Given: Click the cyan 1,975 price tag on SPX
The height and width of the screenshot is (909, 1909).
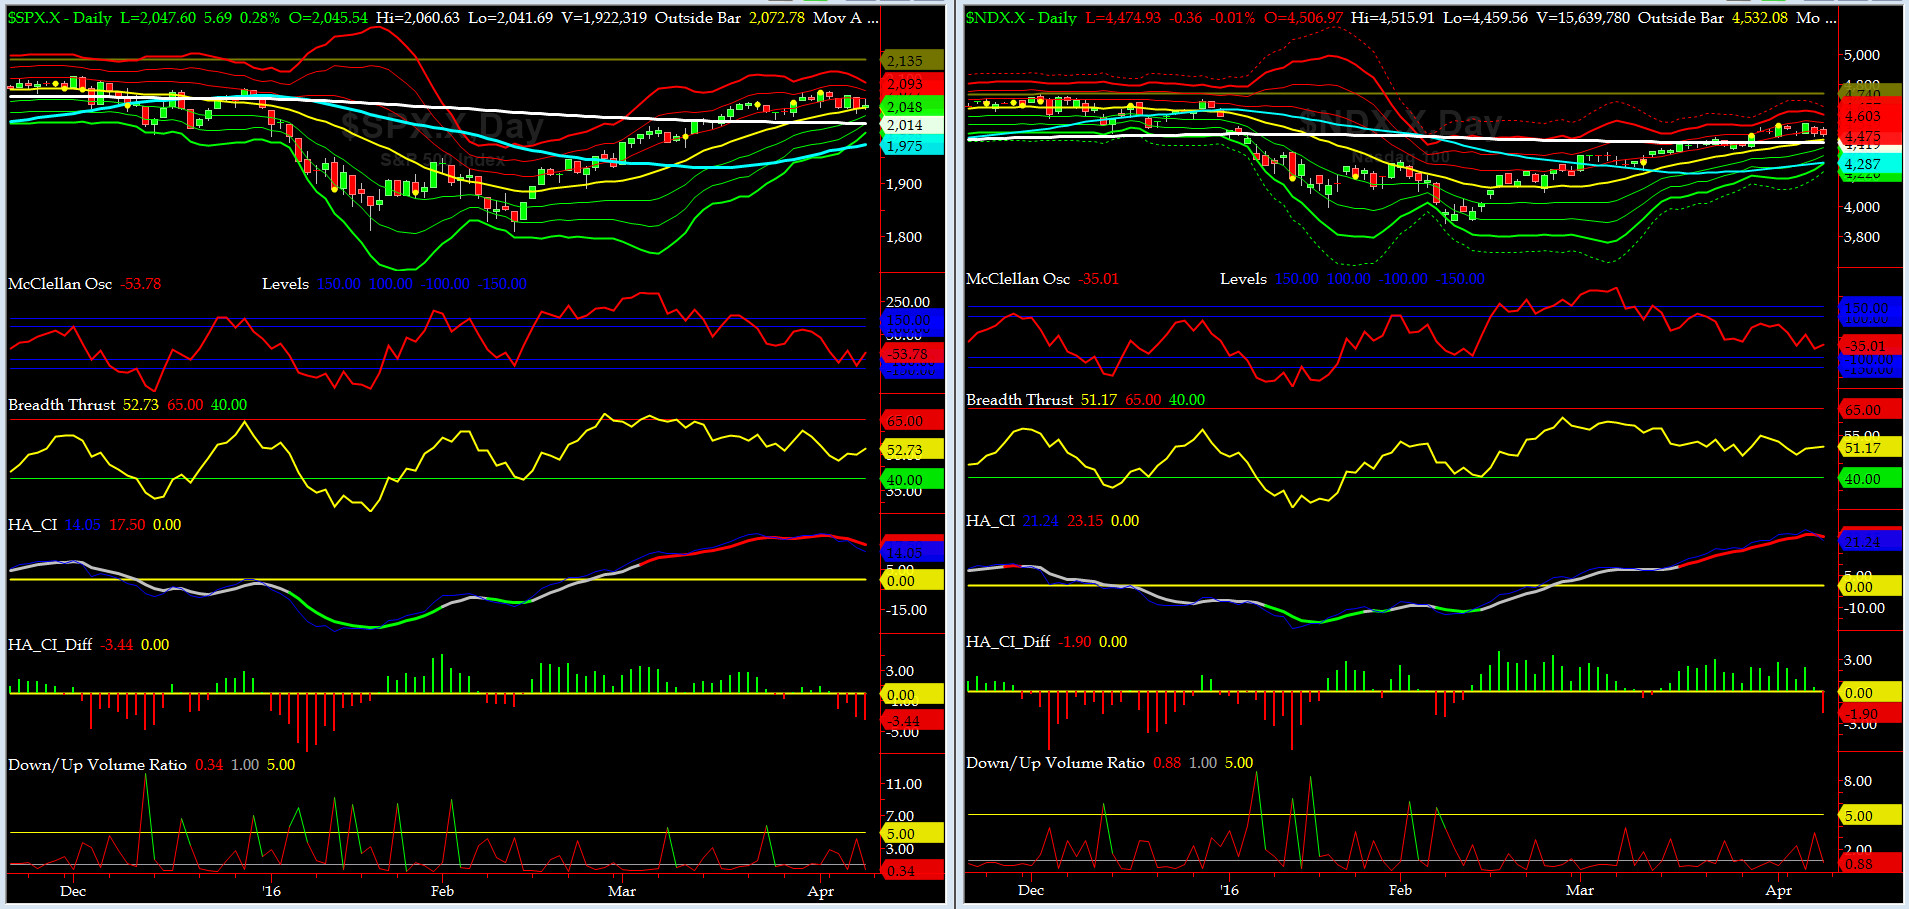Looking at the screenshot, I should (x=911, y=145).
